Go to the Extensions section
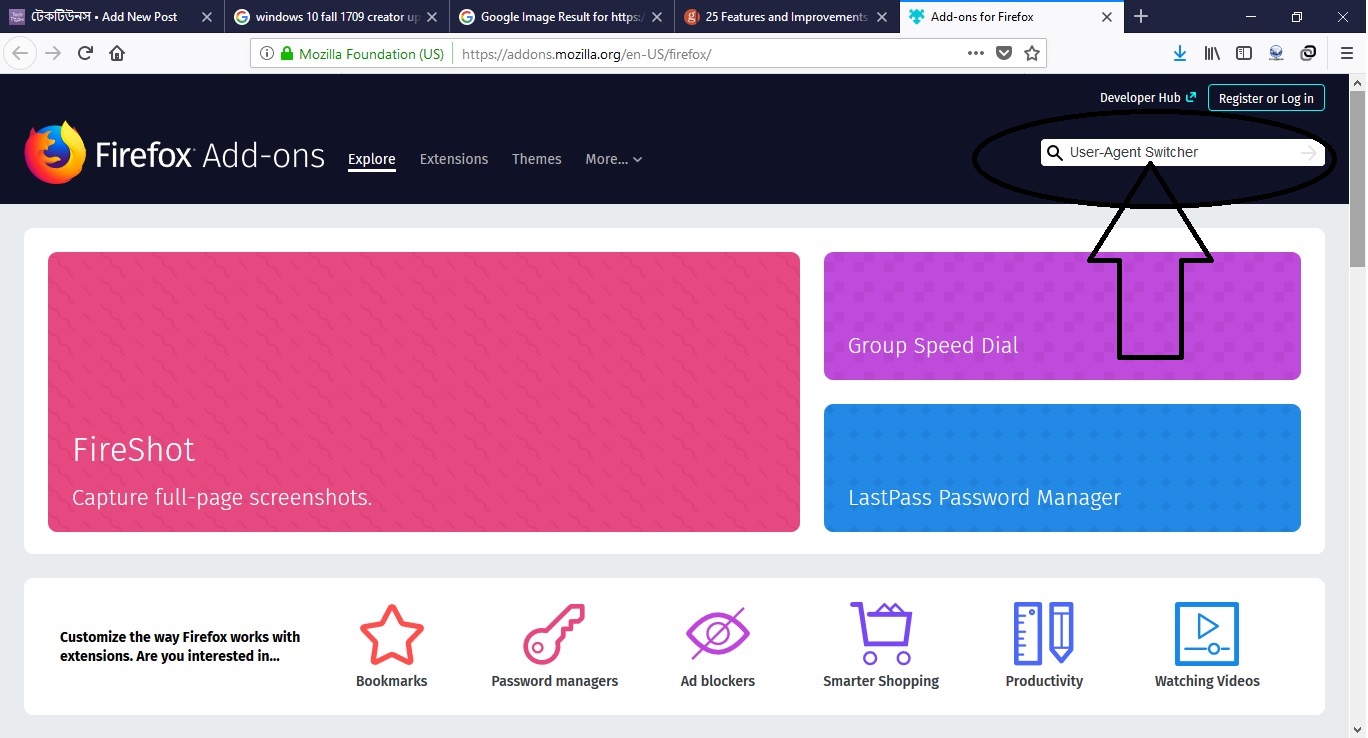1368x738 pixels. (x=454, y=159)
